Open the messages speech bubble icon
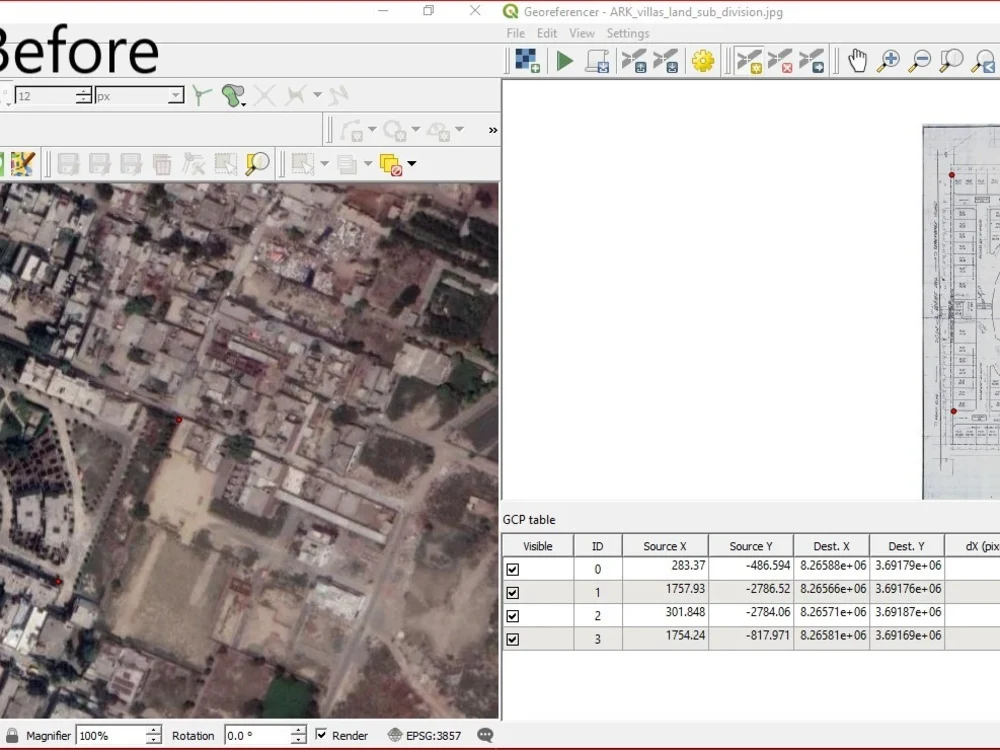Viewport: 1000px width, 750px height. (485, 735)
